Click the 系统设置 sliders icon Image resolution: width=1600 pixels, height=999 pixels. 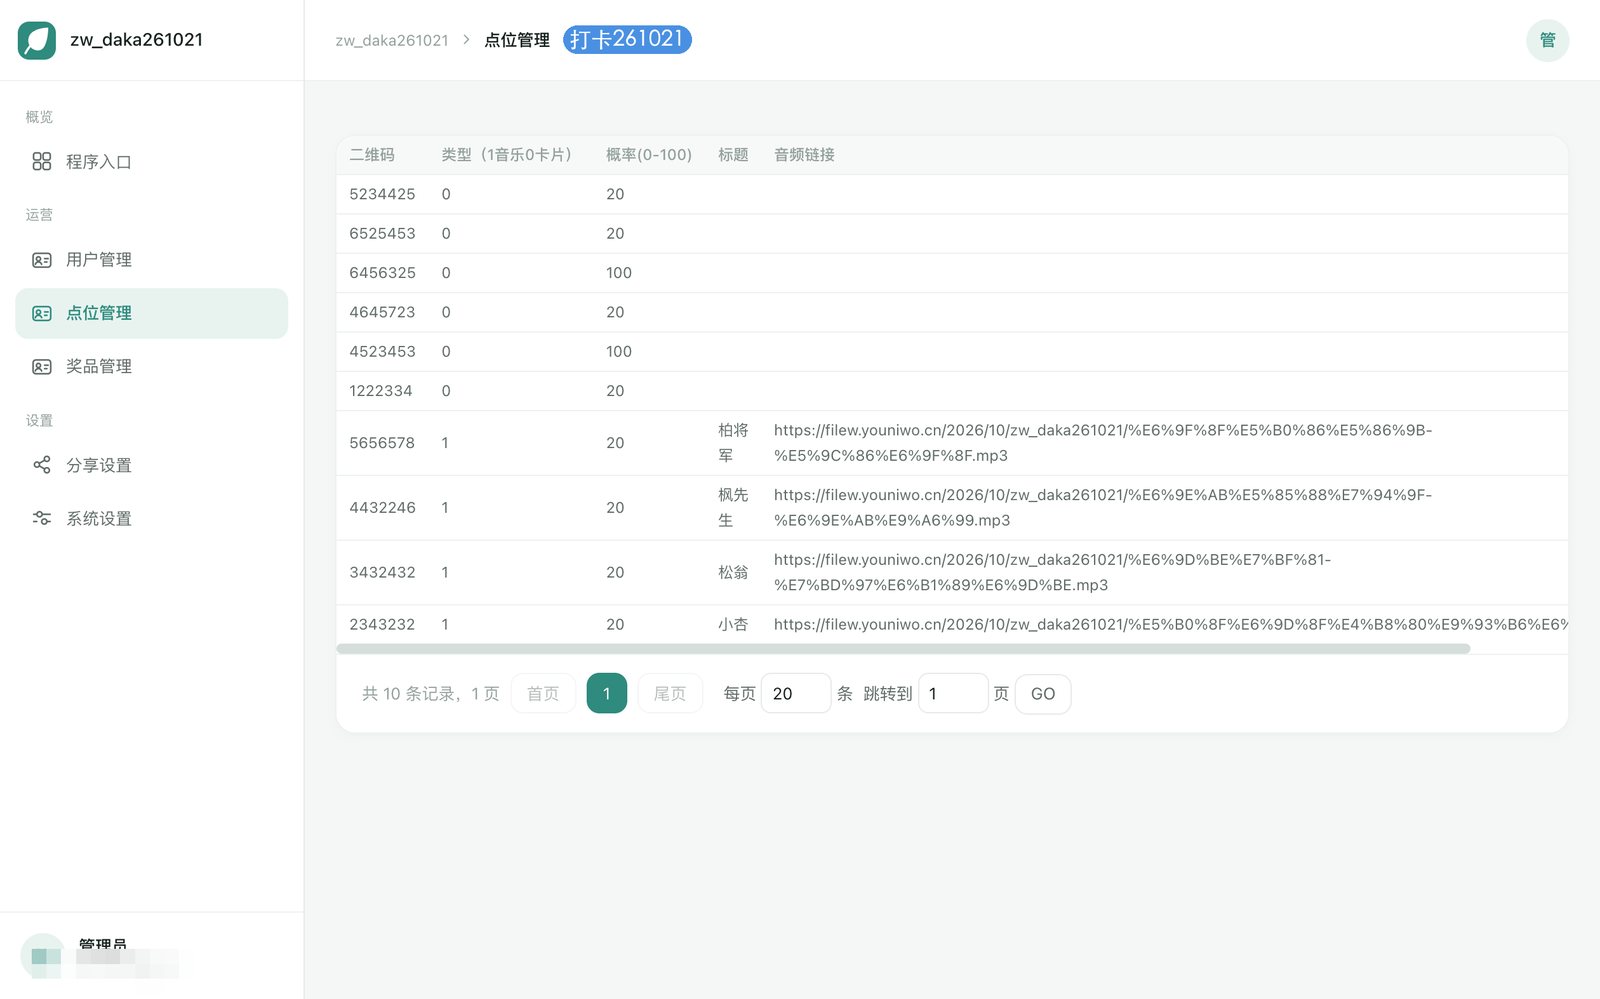42,518
